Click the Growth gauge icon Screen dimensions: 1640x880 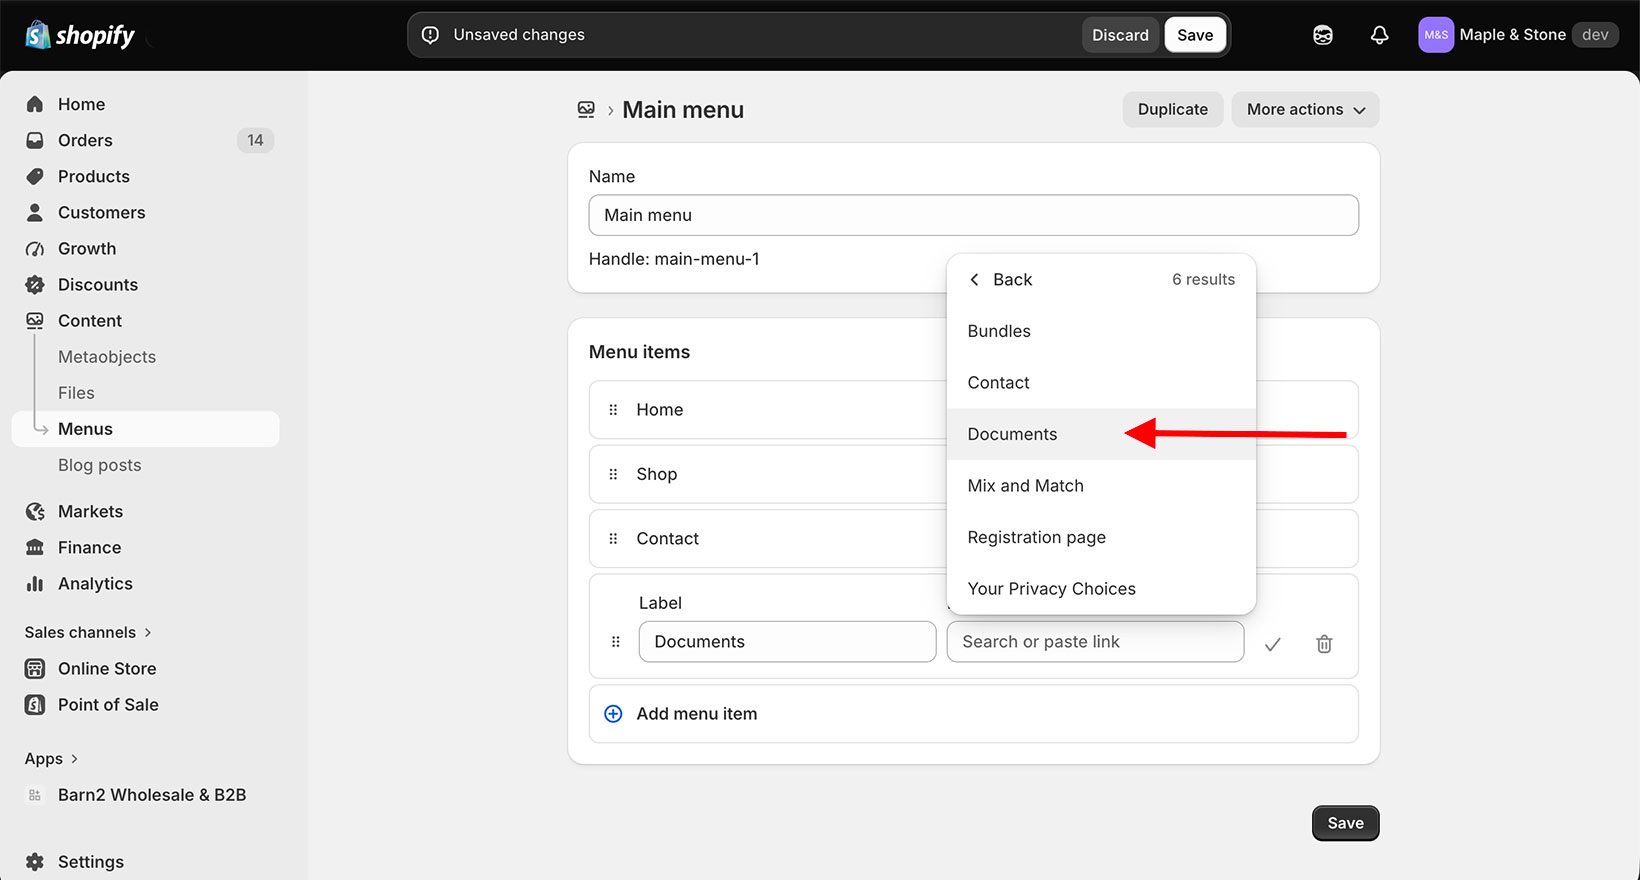click(35, 248)
